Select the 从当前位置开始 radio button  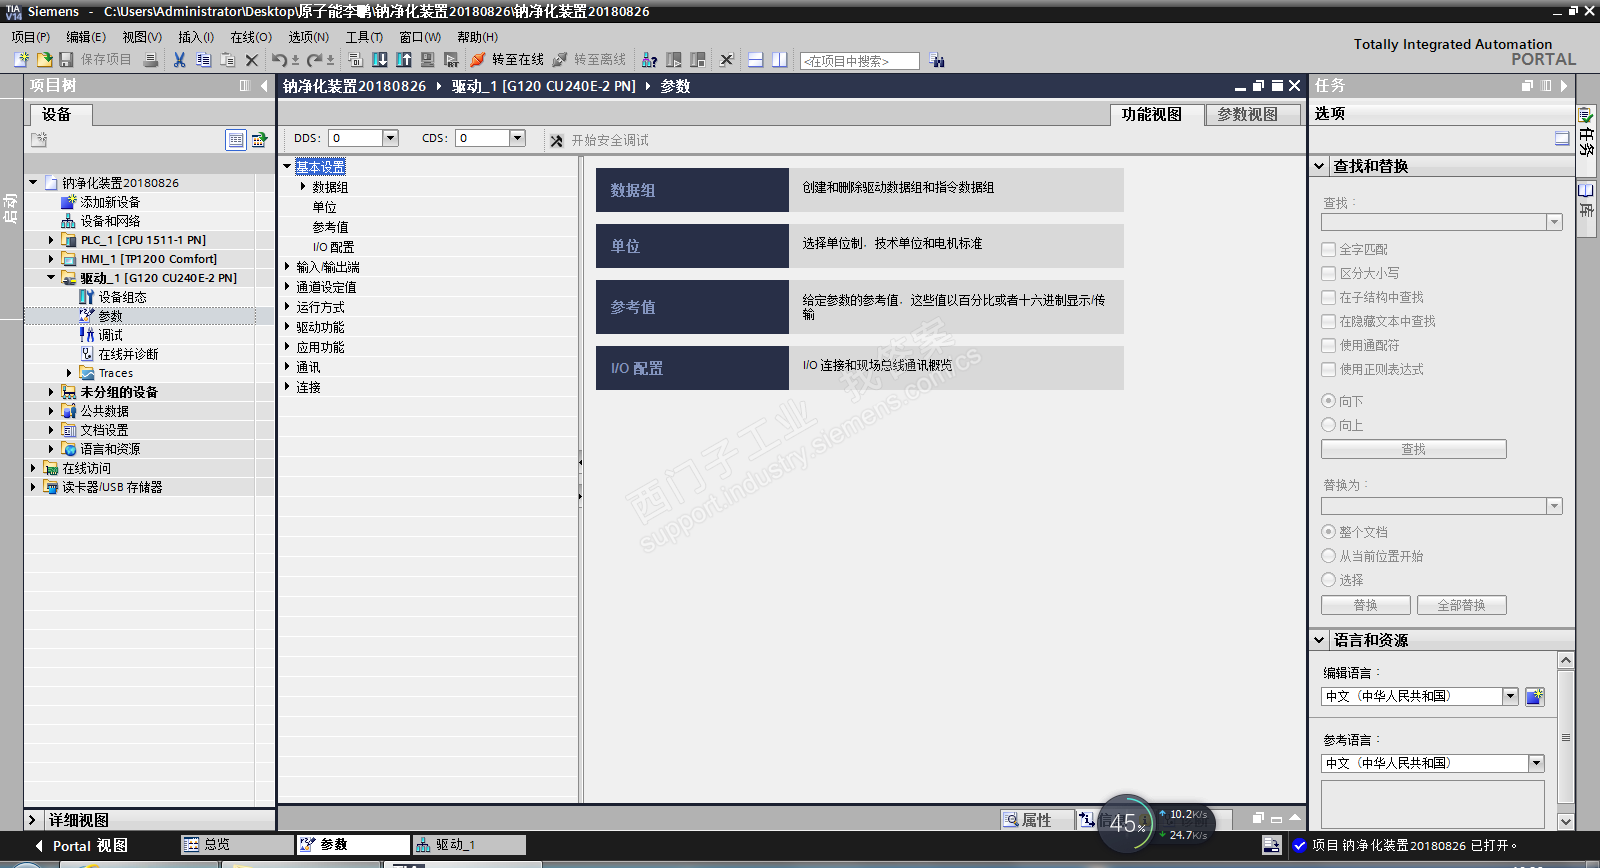(x=1329, y=556)
